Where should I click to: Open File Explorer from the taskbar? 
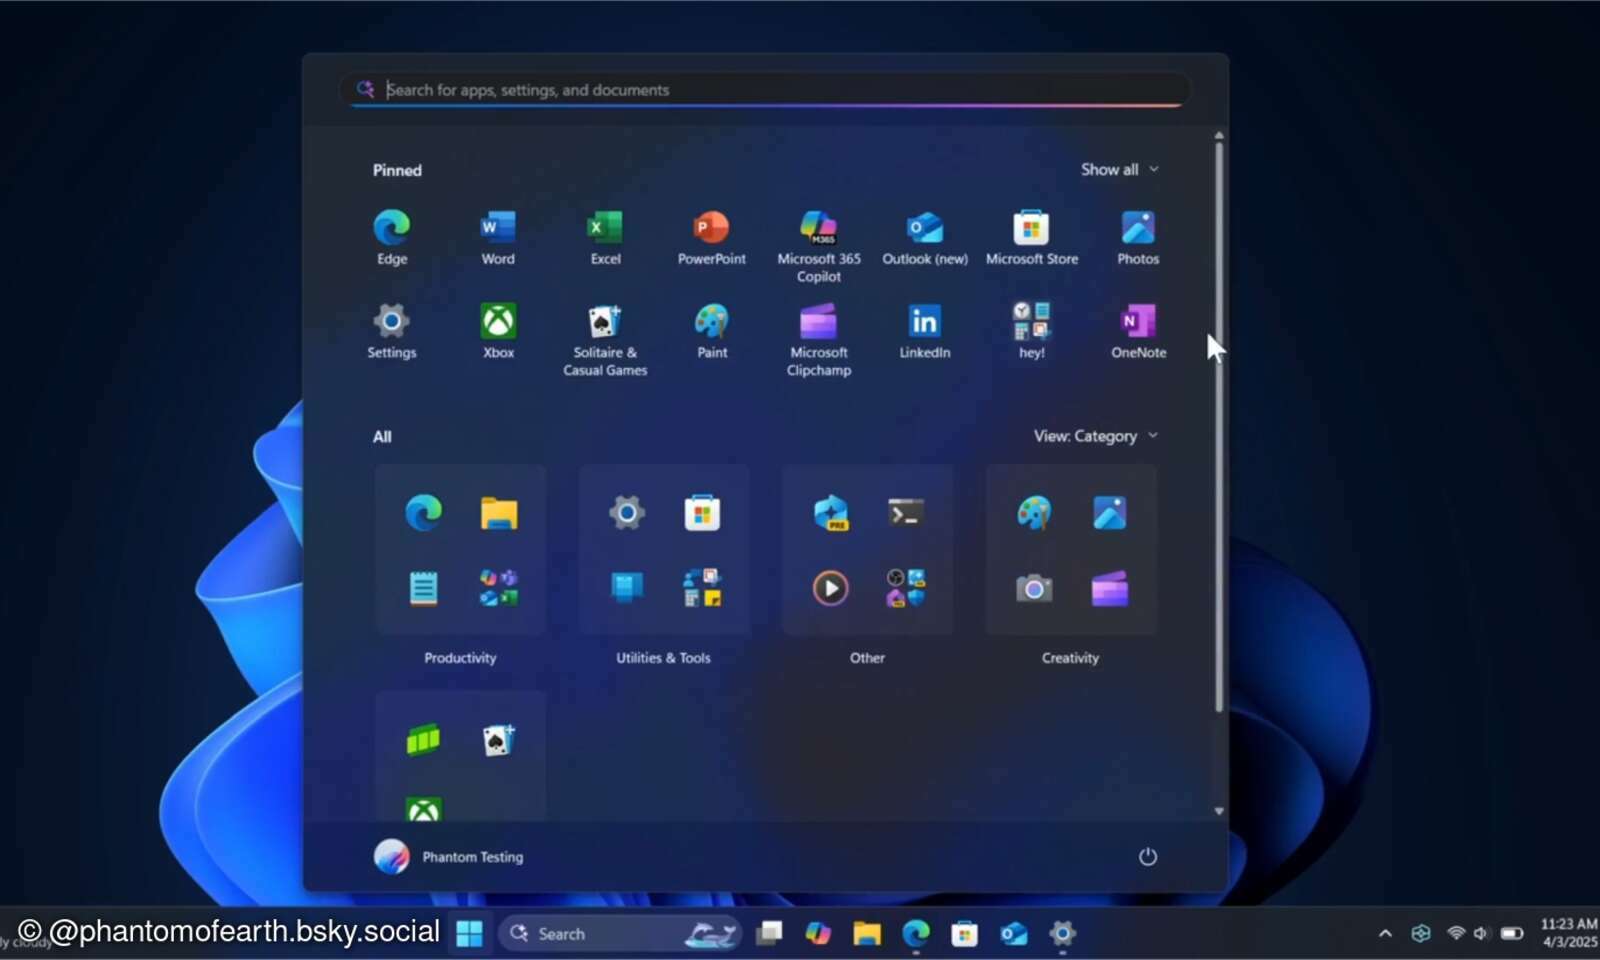point(866,933)
